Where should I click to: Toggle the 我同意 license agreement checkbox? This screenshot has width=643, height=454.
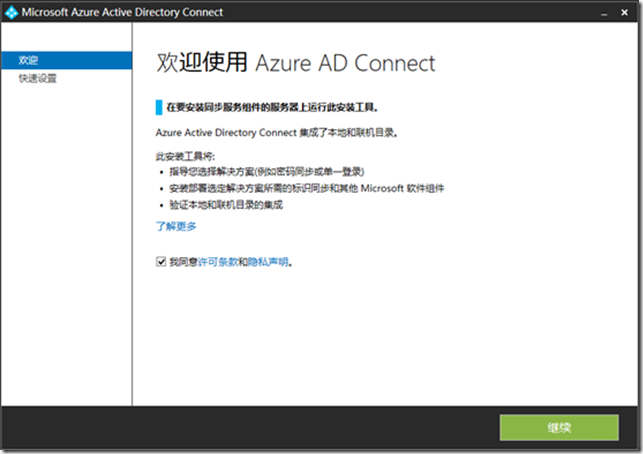[161, 262]
